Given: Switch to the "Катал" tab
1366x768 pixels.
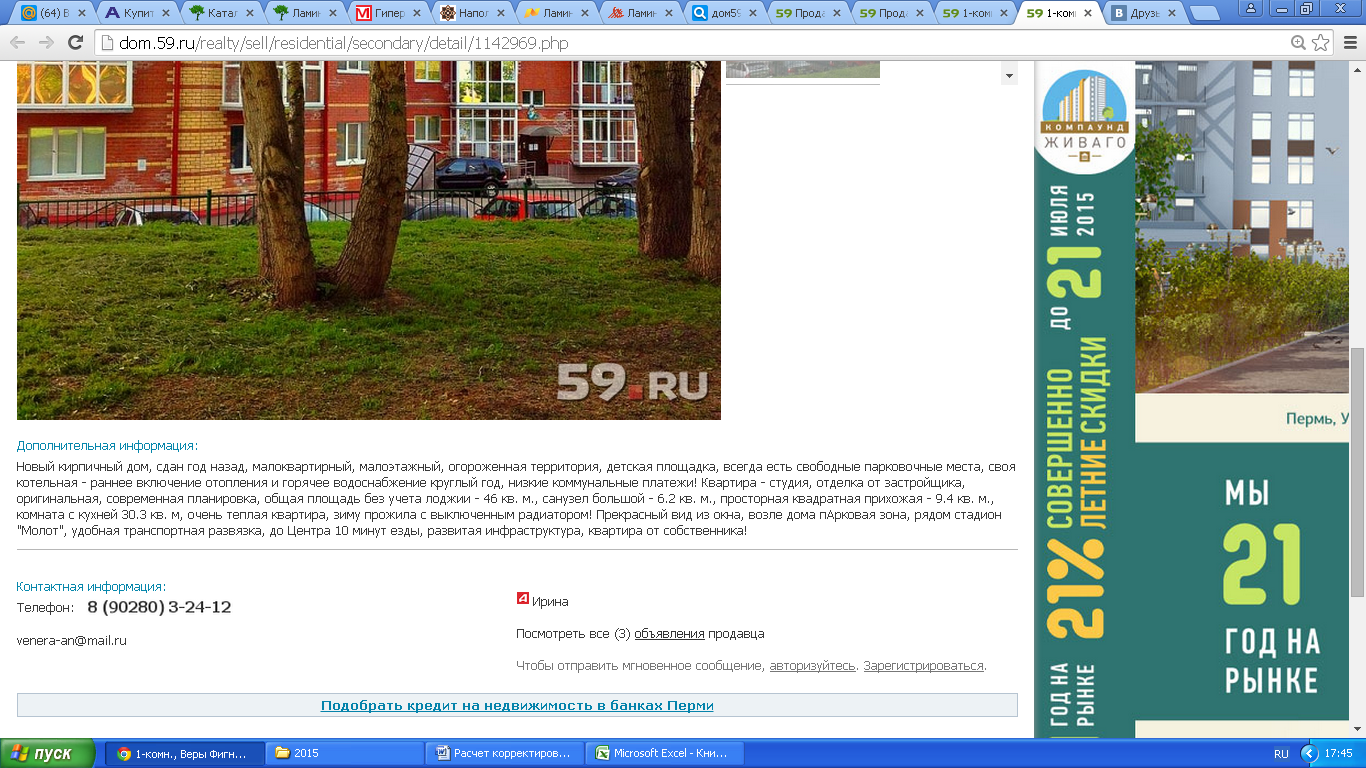Looking at the screenshot, I should click(x=220, y=14).
